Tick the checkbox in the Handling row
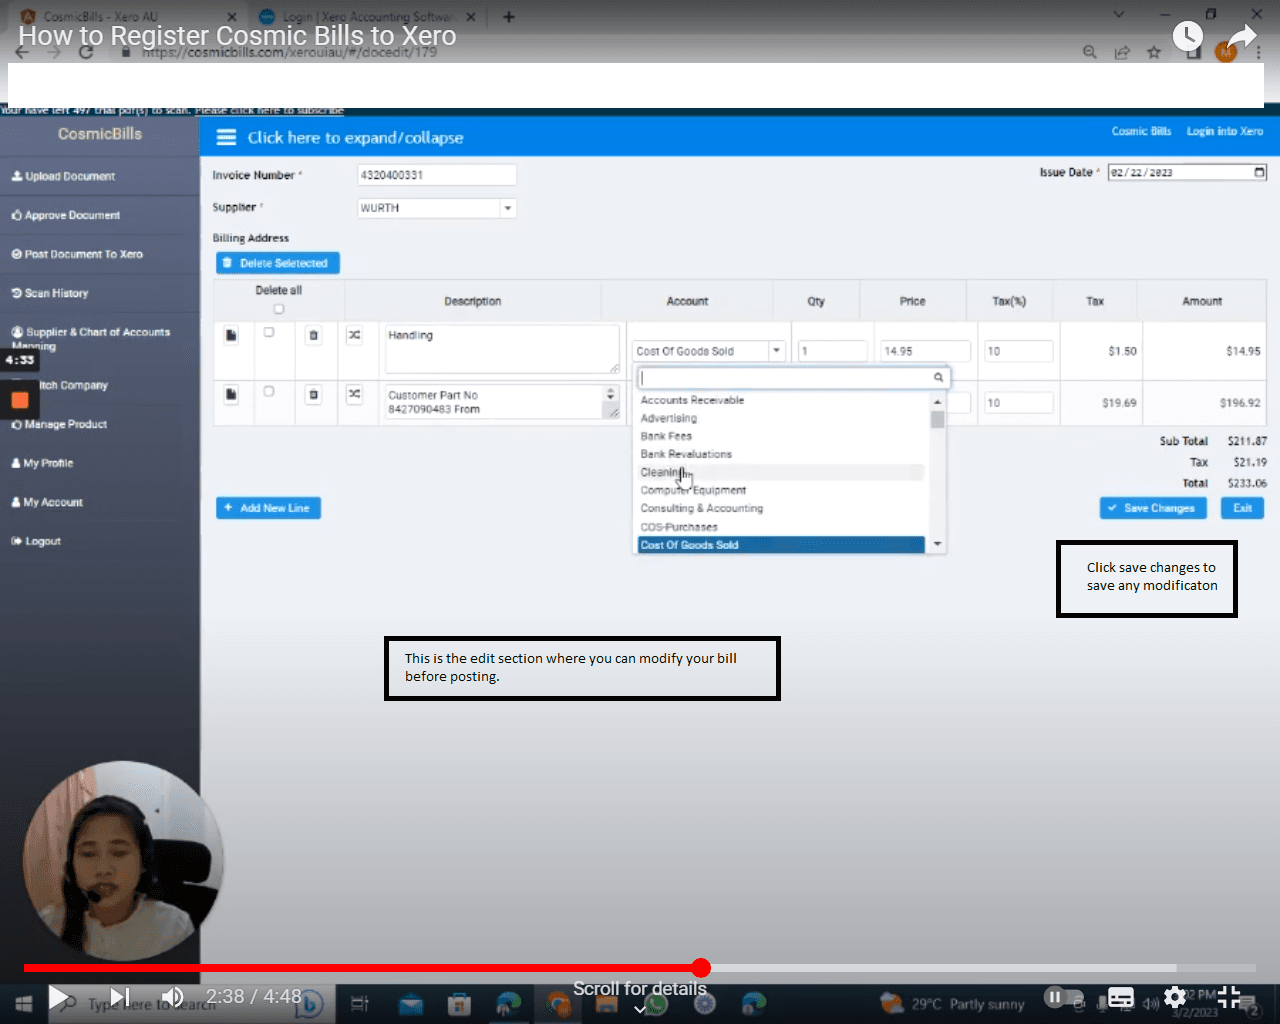 click(x=269, y=332)
